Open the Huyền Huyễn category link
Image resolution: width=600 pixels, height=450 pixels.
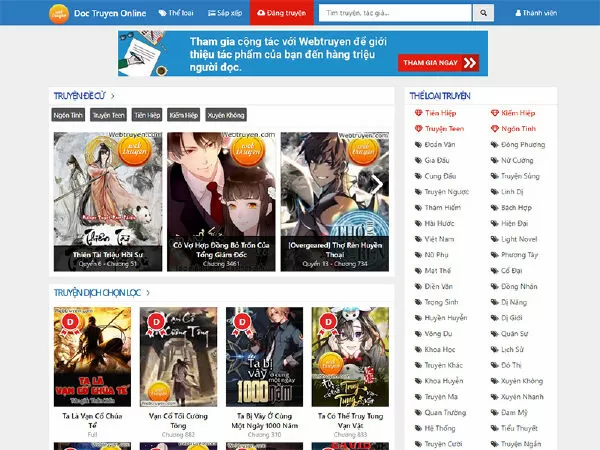click(446, 318)
